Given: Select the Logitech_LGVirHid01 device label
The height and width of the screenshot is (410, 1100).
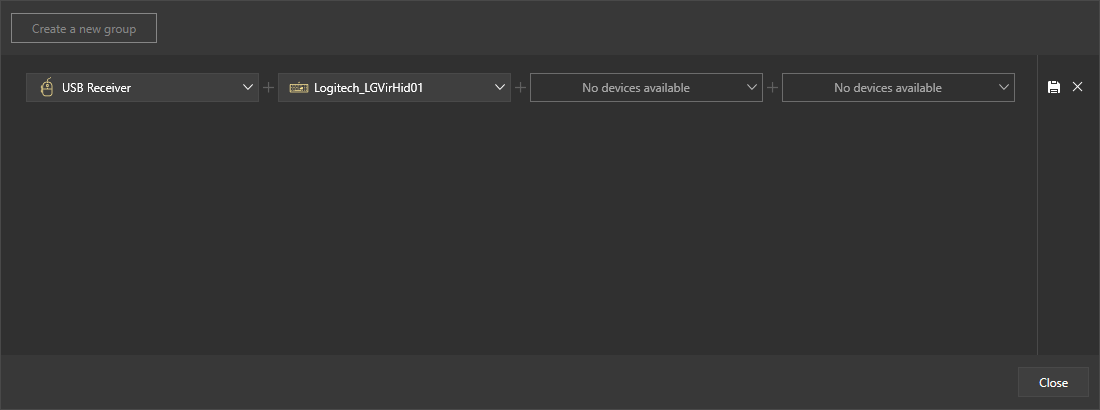Looking at the screenshot, I should [x=368, y=88].
